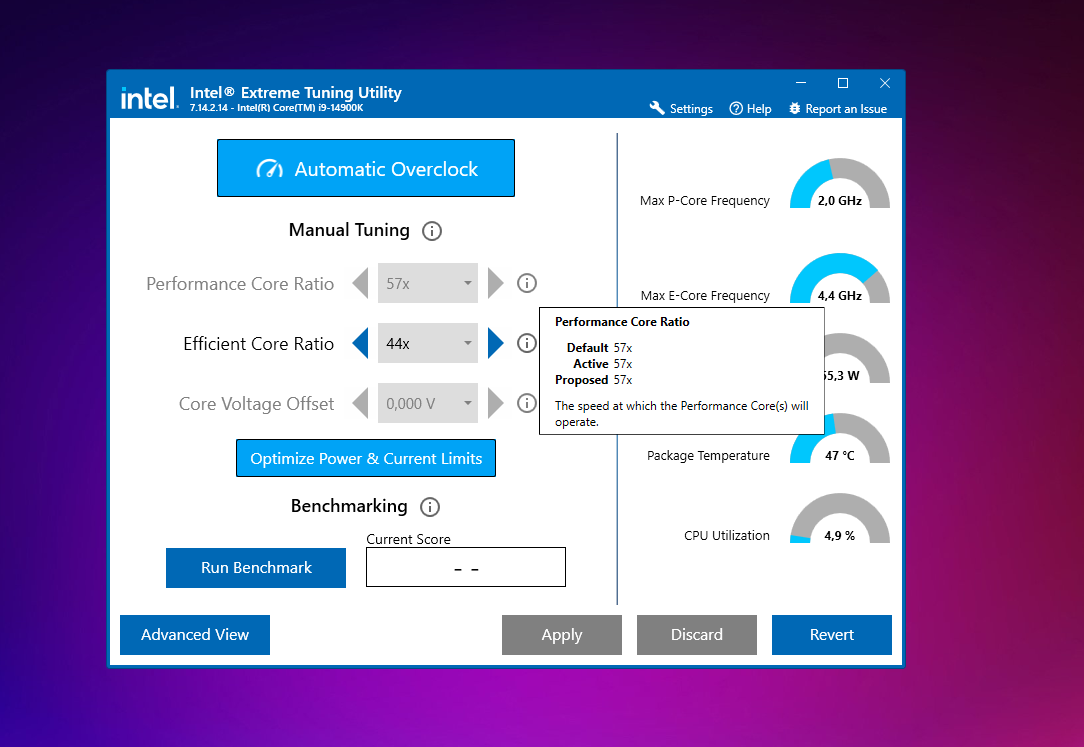Viewport: 1084px width, 747px height.
Task: Click the Efficient Core Ratio label
Action: click(259, 343)
